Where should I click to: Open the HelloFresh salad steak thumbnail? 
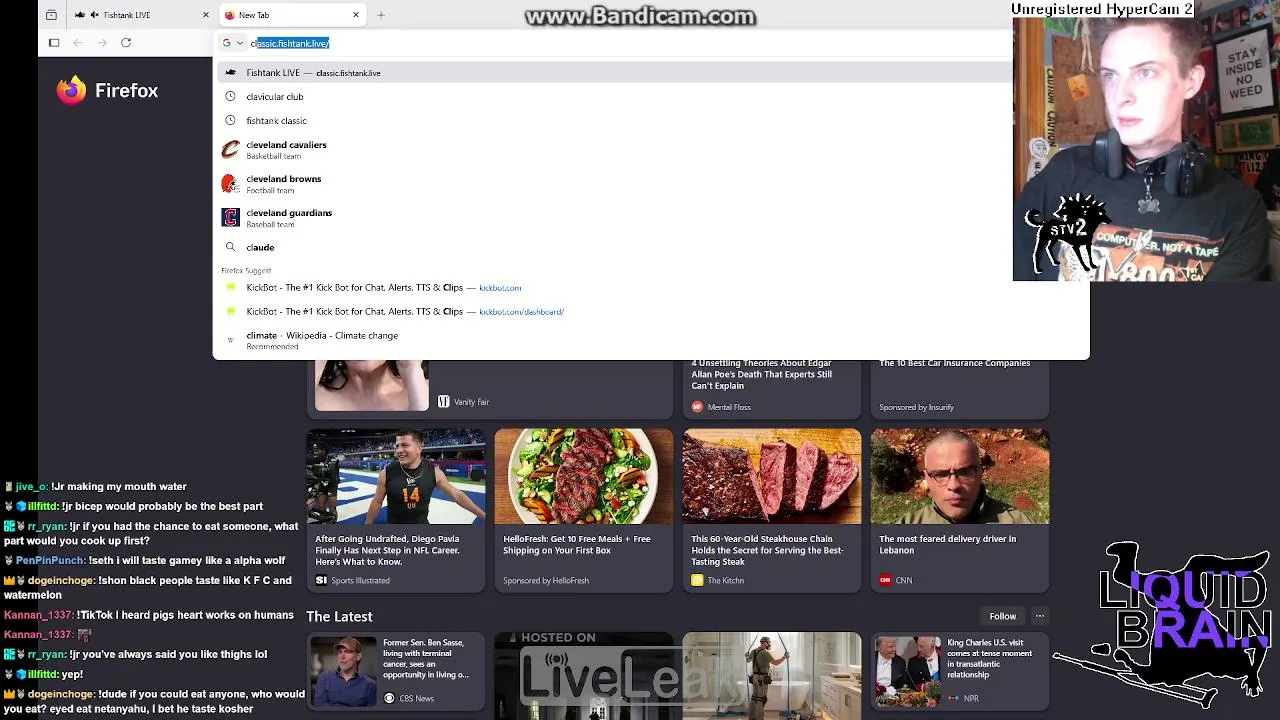coord(584,476)
